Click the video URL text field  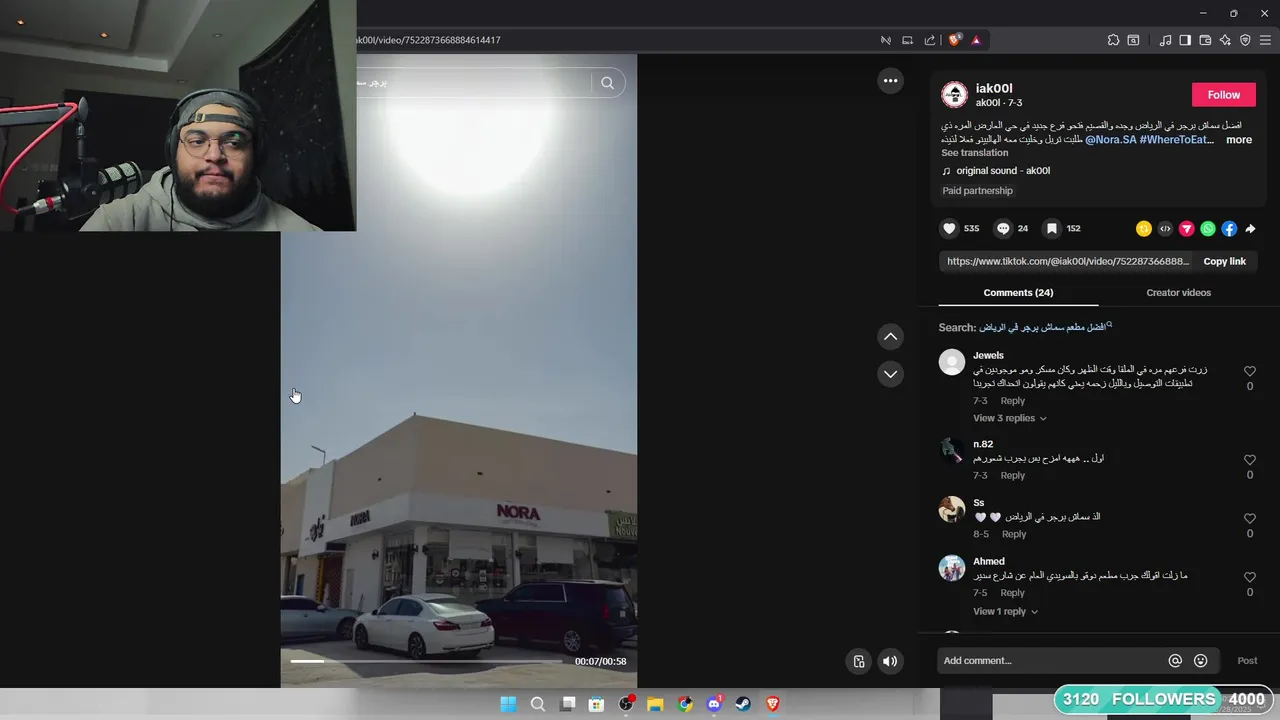click(x=1066, y=261)
